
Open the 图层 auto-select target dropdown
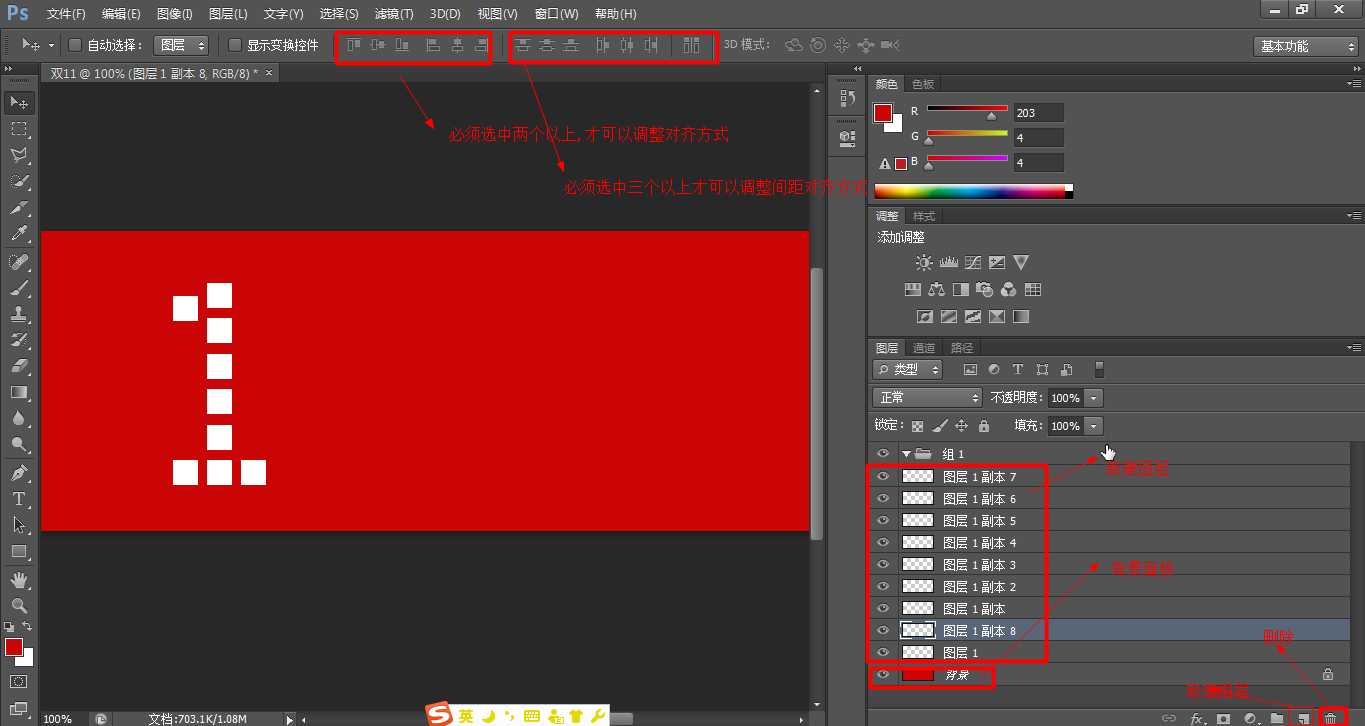[182, 45]
